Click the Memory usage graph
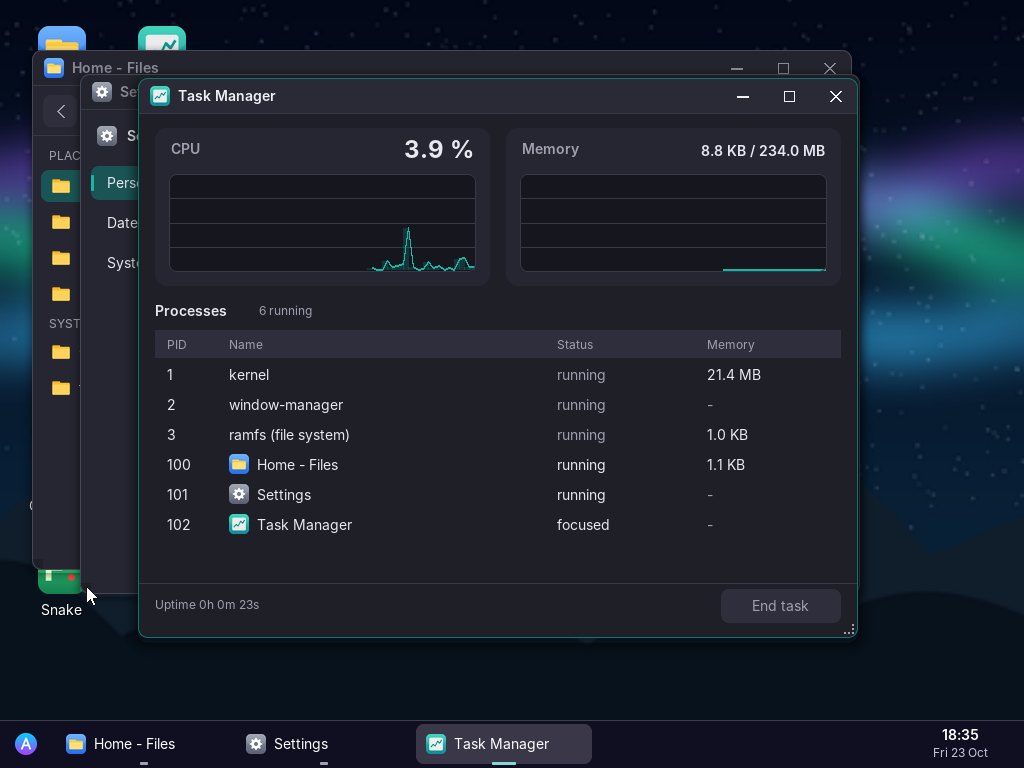1024x768 pixels. point(673,223)
